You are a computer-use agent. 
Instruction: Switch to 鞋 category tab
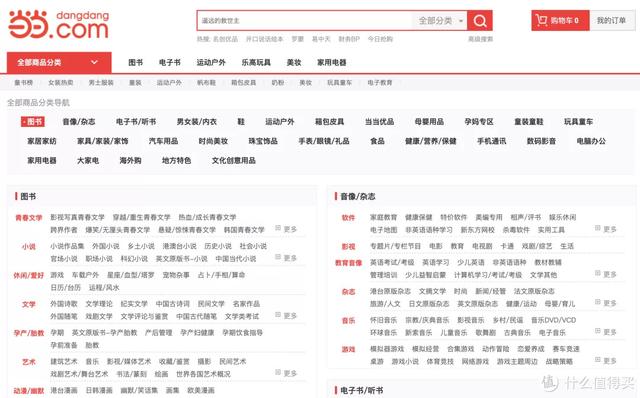click(x=241, y=122)
